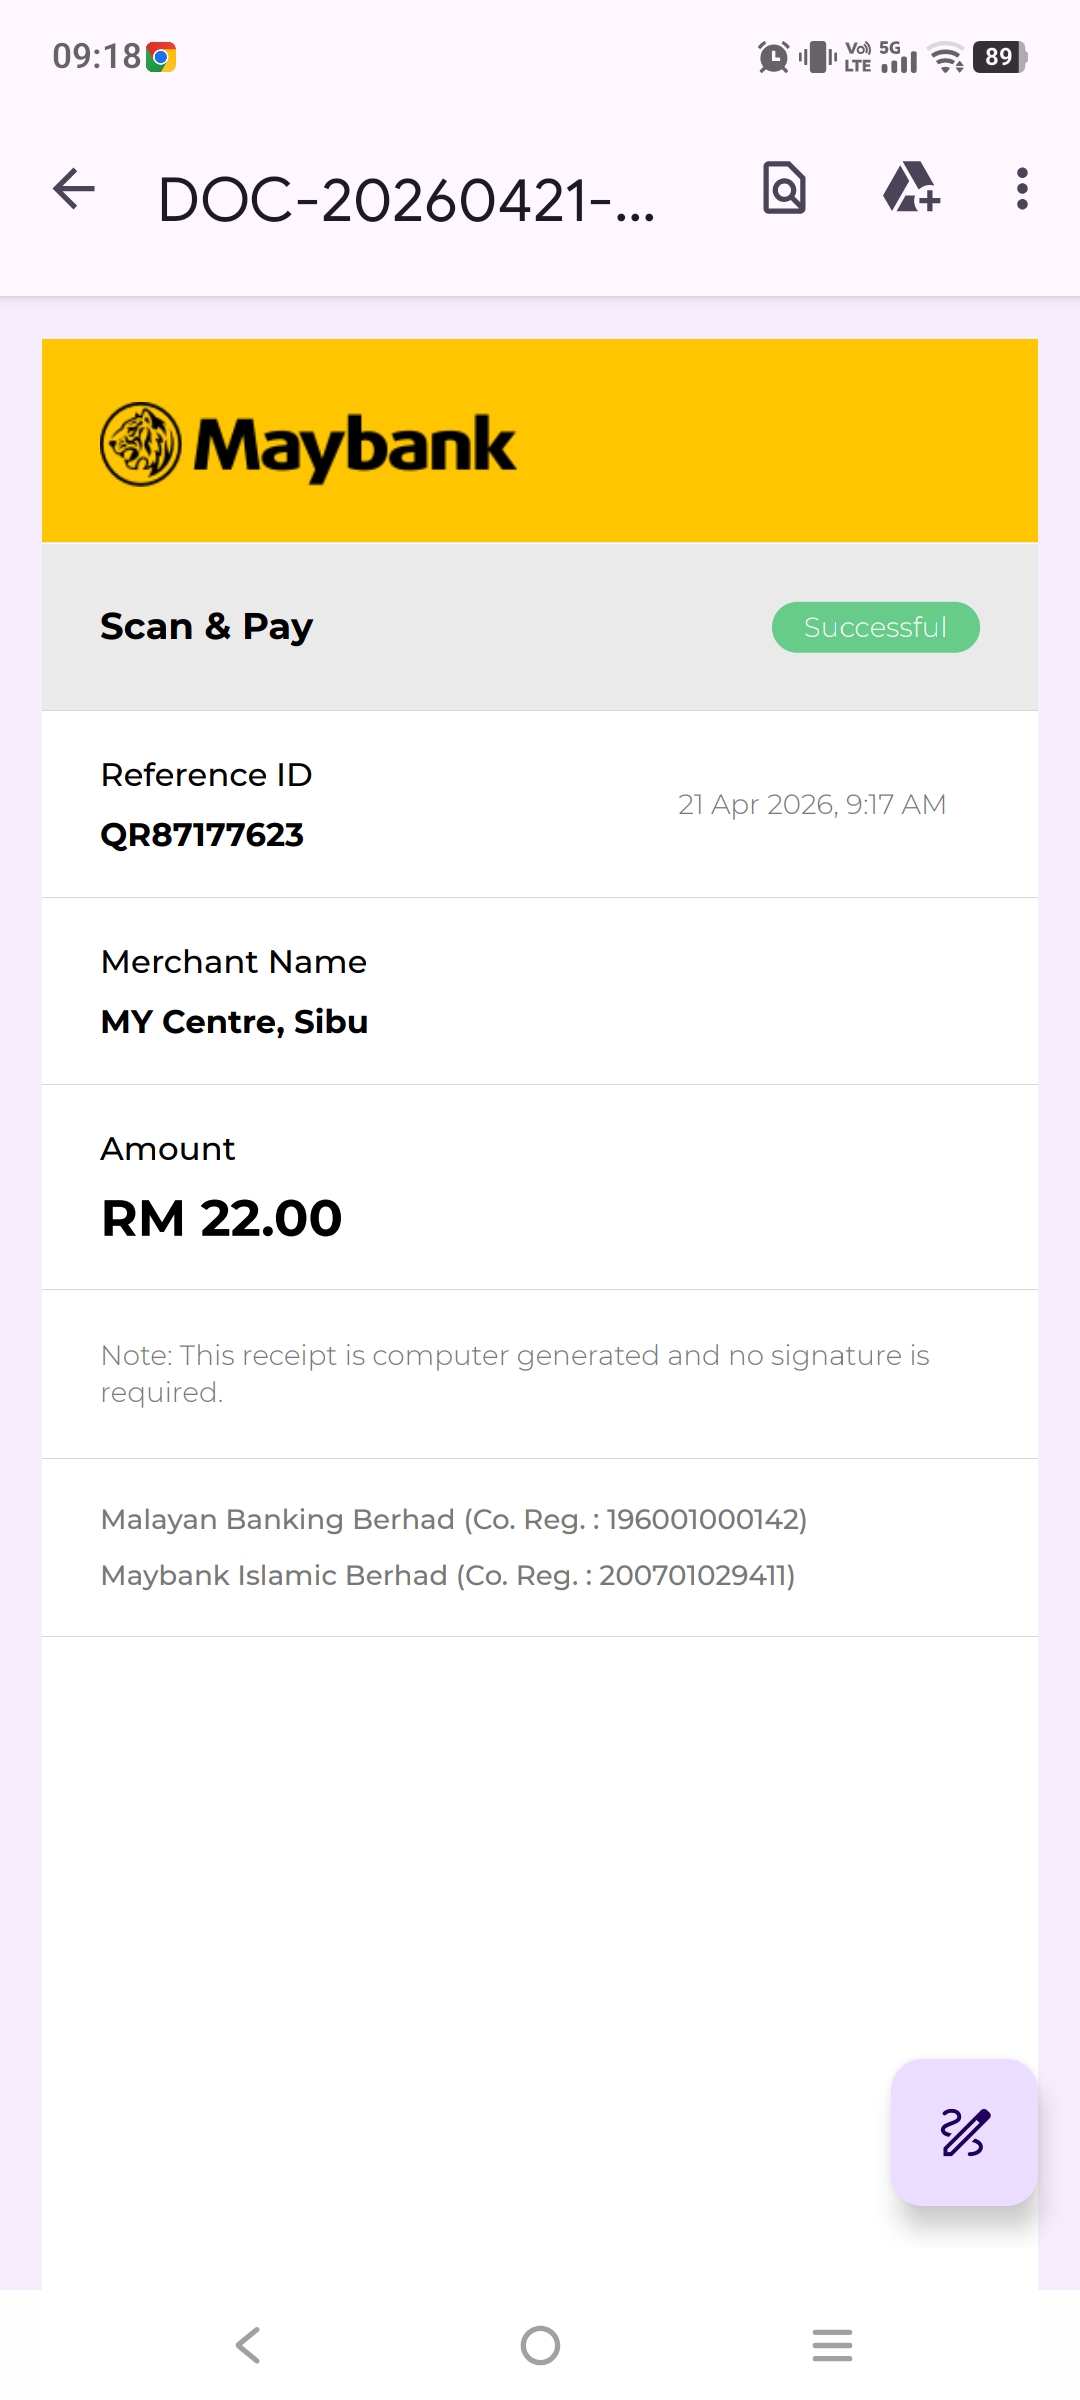Tap the Maybank Islamic Berhad registration line
1080x2400 pixels.
(448, 1575)
